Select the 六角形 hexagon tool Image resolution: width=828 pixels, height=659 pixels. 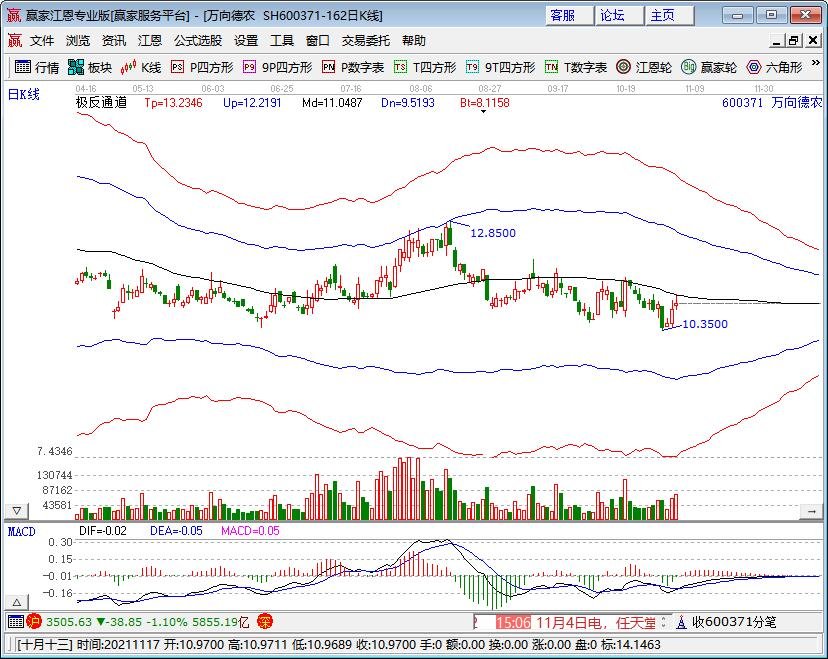[x=774, y=67]
